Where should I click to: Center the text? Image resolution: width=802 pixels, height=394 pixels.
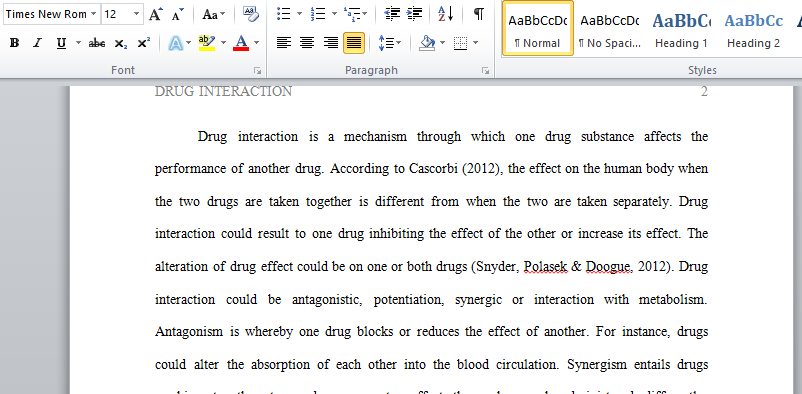[x=307, y=43]
